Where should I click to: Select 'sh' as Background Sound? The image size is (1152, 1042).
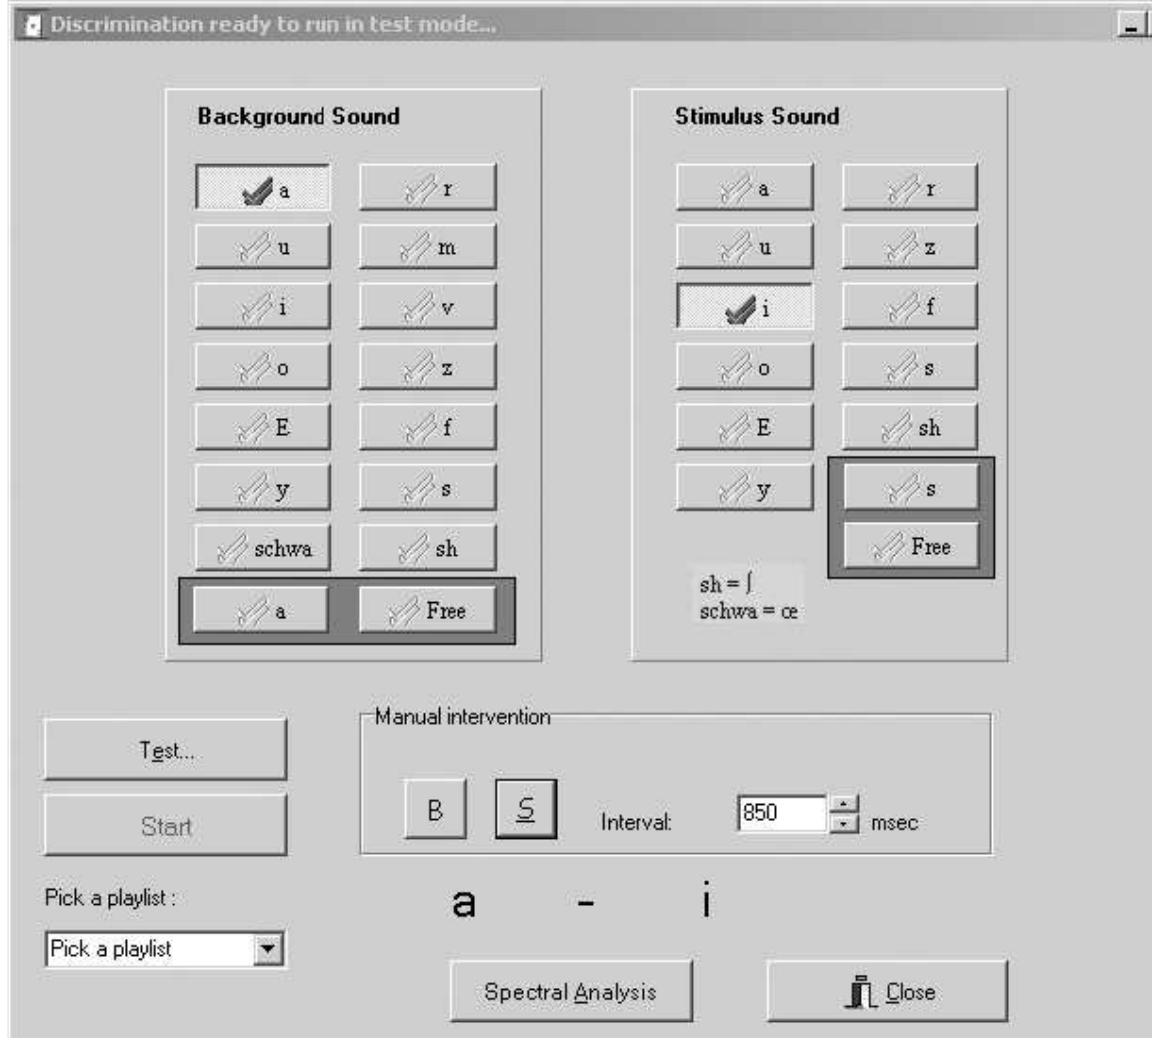[x=428, y=547]
